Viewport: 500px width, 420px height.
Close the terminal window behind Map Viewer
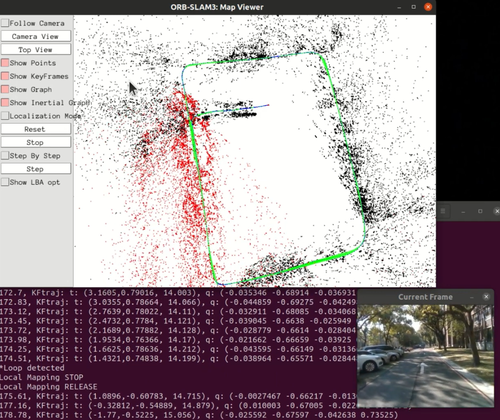pos(497,211)
